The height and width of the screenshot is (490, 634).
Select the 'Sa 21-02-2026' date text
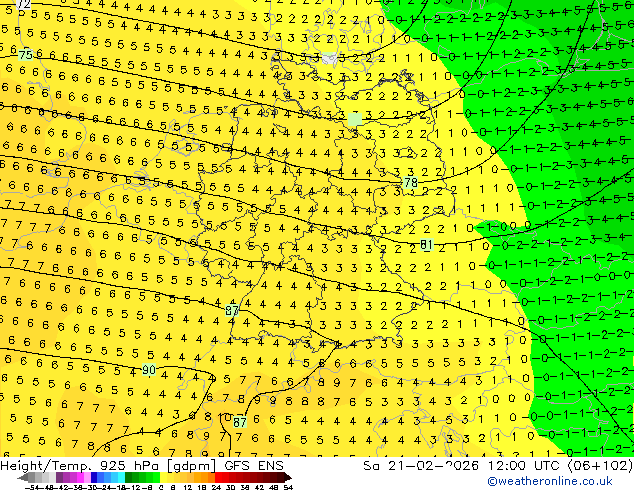421,466
